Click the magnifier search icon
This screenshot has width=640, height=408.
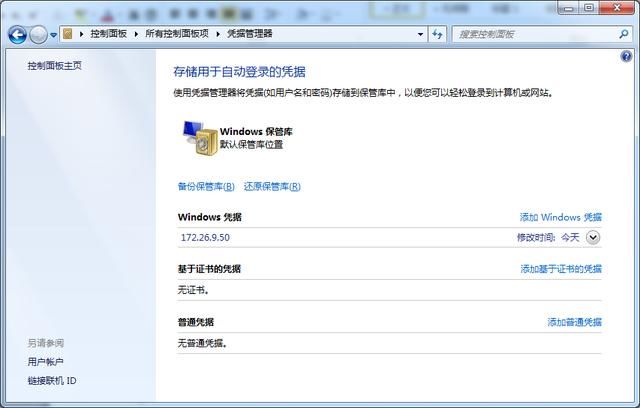click(x=621, y=34)
